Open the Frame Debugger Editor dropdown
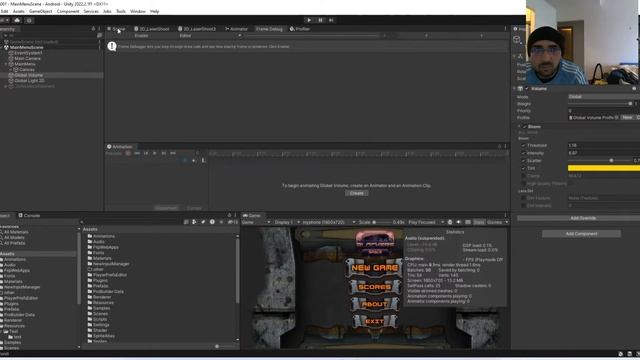Viewport: 640px width, 360px height. [210, 36]
